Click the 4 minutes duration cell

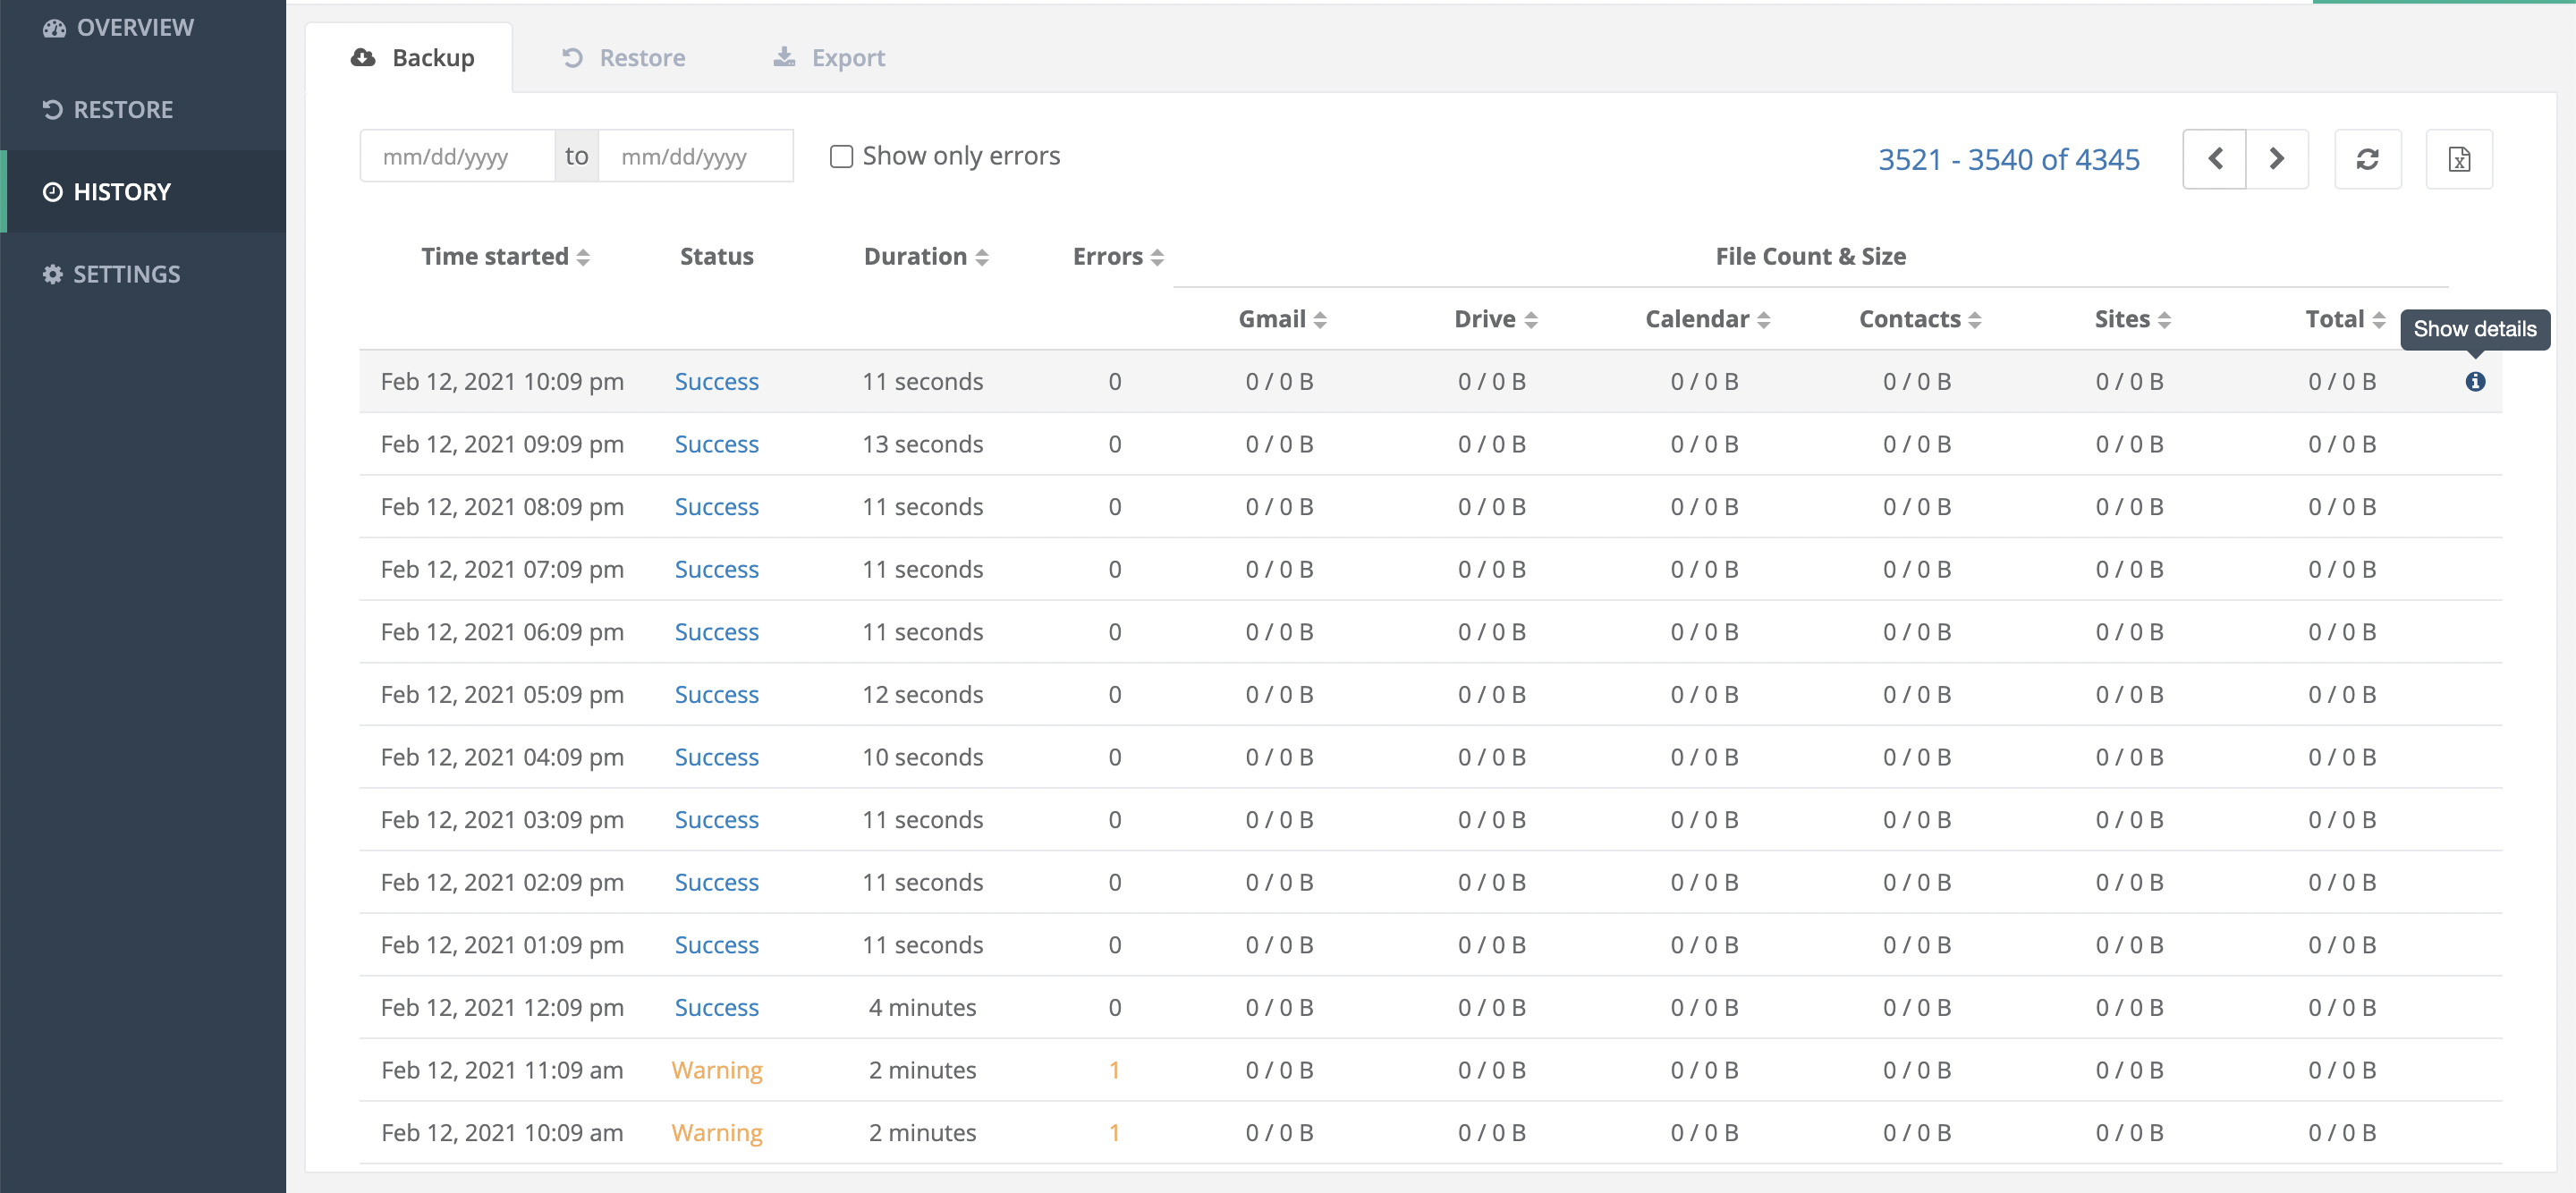922,1007
